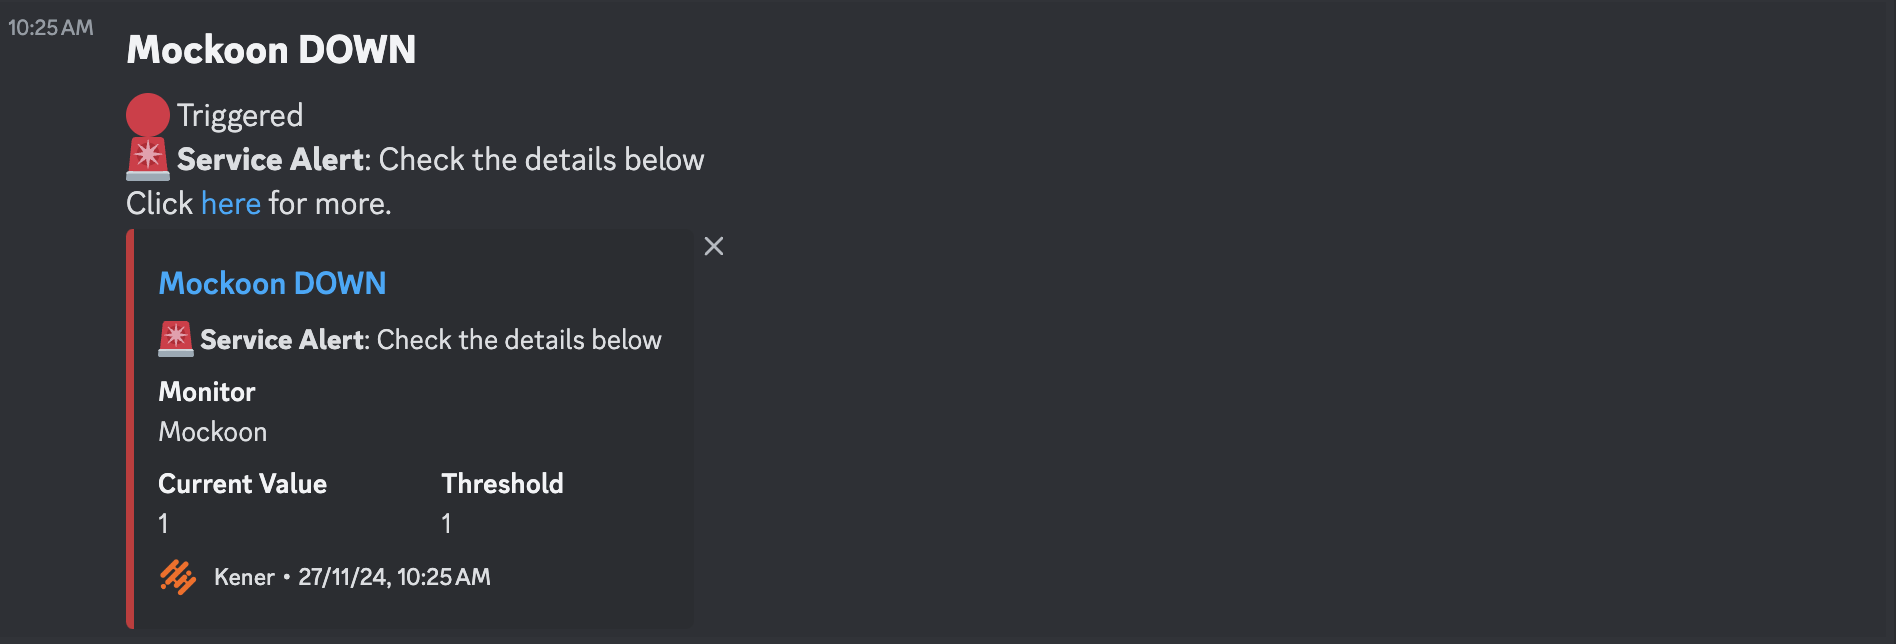Click the red accent stripe on the embed
This screenshot has width=1896, height=644.
tap(131, 428)
